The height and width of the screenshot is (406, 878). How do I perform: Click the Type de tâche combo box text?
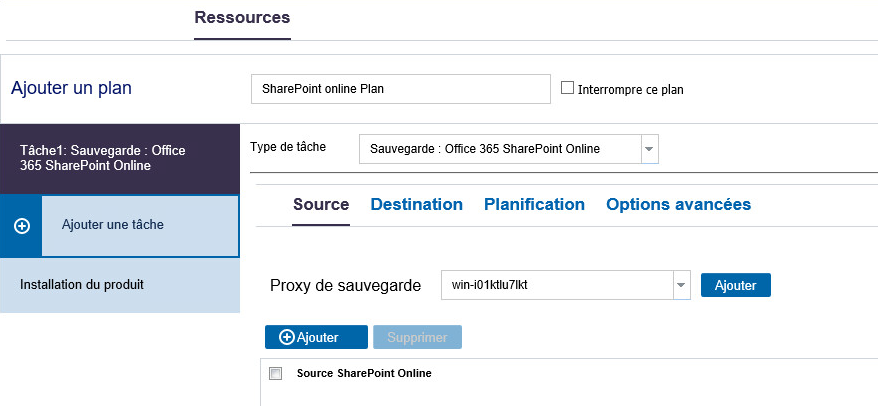coord(484,149)
